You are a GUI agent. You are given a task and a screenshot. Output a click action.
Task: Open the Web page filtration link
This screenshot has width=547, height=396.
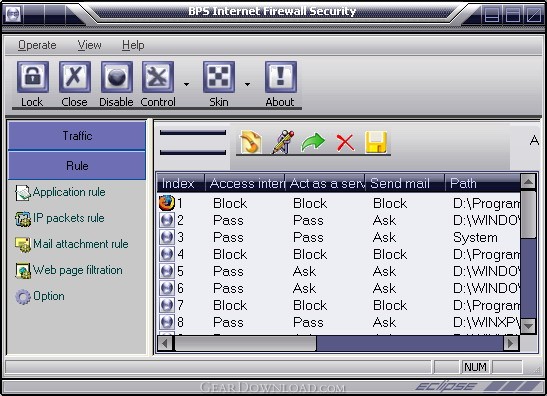(x=78, y=270)
